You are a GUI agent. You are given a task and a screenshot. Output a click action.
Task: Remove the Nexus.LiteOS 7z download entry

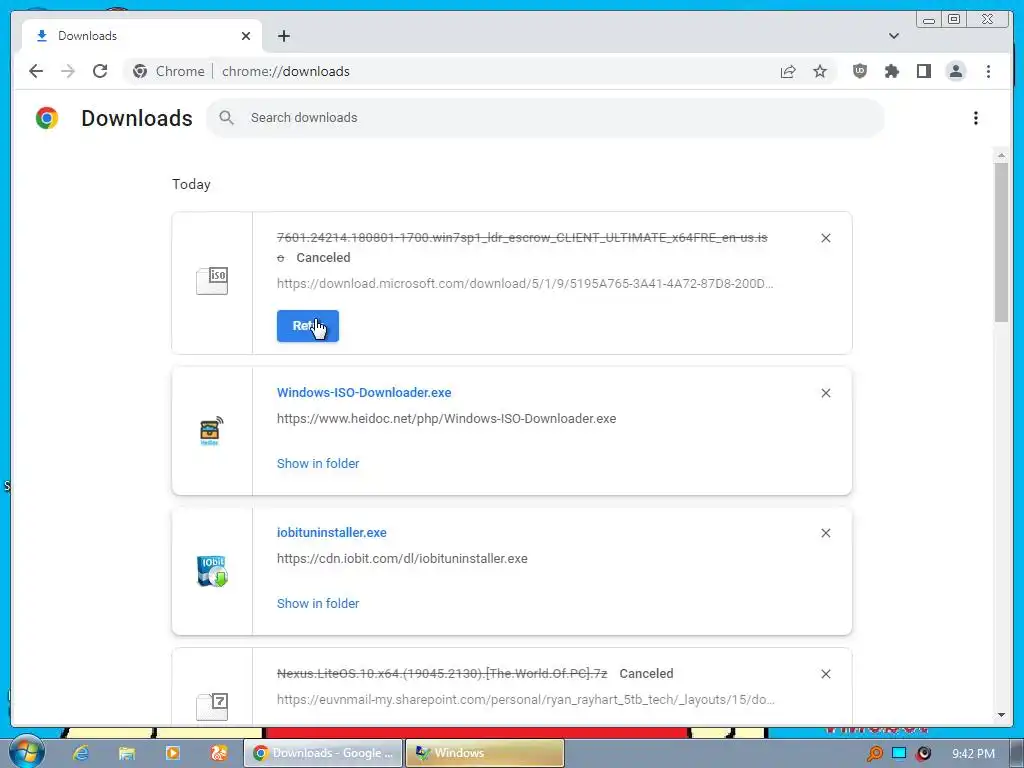pos(825,673)
